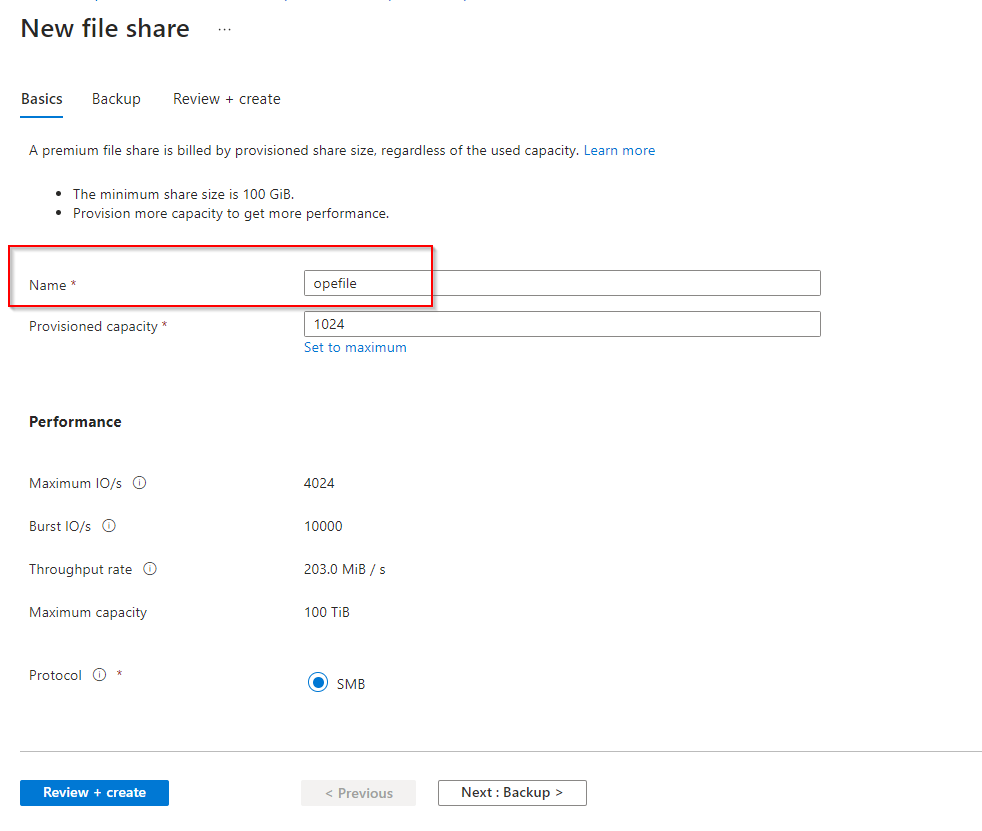Viewport: 982px width, 831px height.
Task: Click the Throughput rate info icon
Action: tap(150, 569)
